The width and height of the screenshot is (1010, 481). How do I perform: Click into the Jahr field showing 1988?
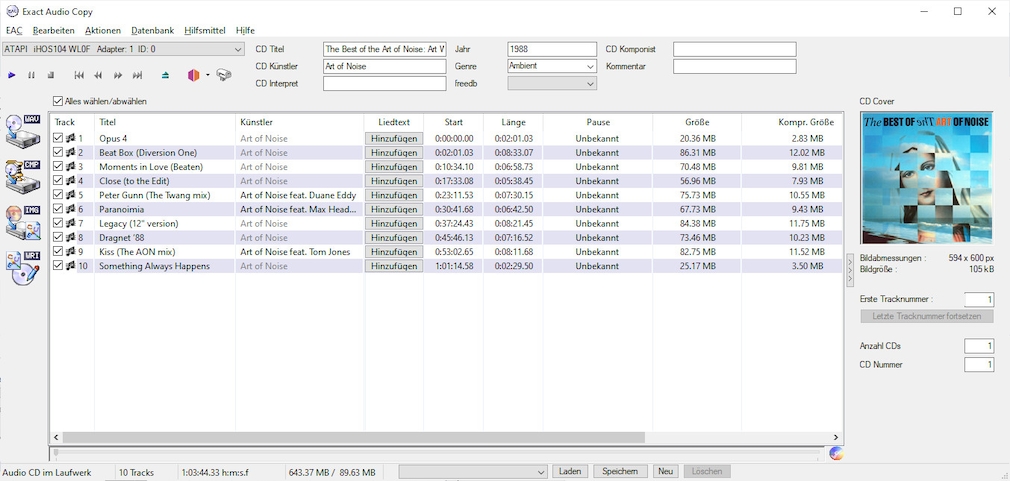click(x=552, y=49)
